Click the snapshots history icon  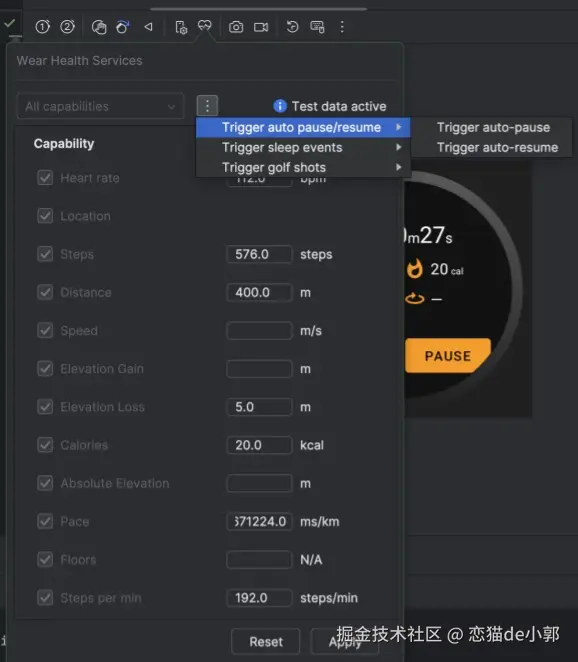point(292,27)
